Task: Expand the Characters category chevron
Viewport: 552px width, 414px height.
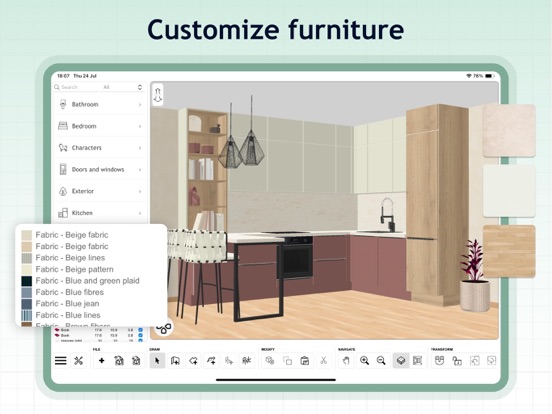Action: coord(140,148)
